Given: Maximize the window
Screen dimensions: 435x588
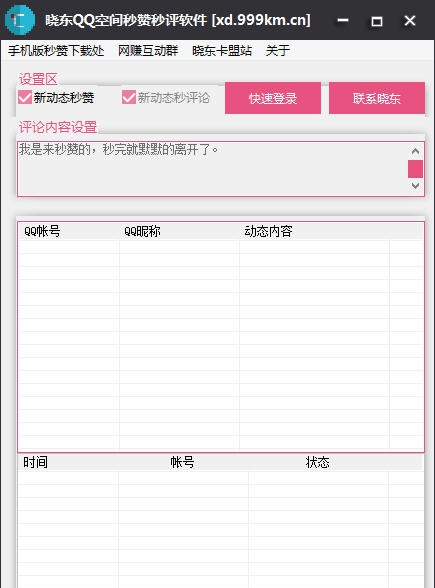Looking at the screenshot, I should pyautogui.click(x=376, y=20).
